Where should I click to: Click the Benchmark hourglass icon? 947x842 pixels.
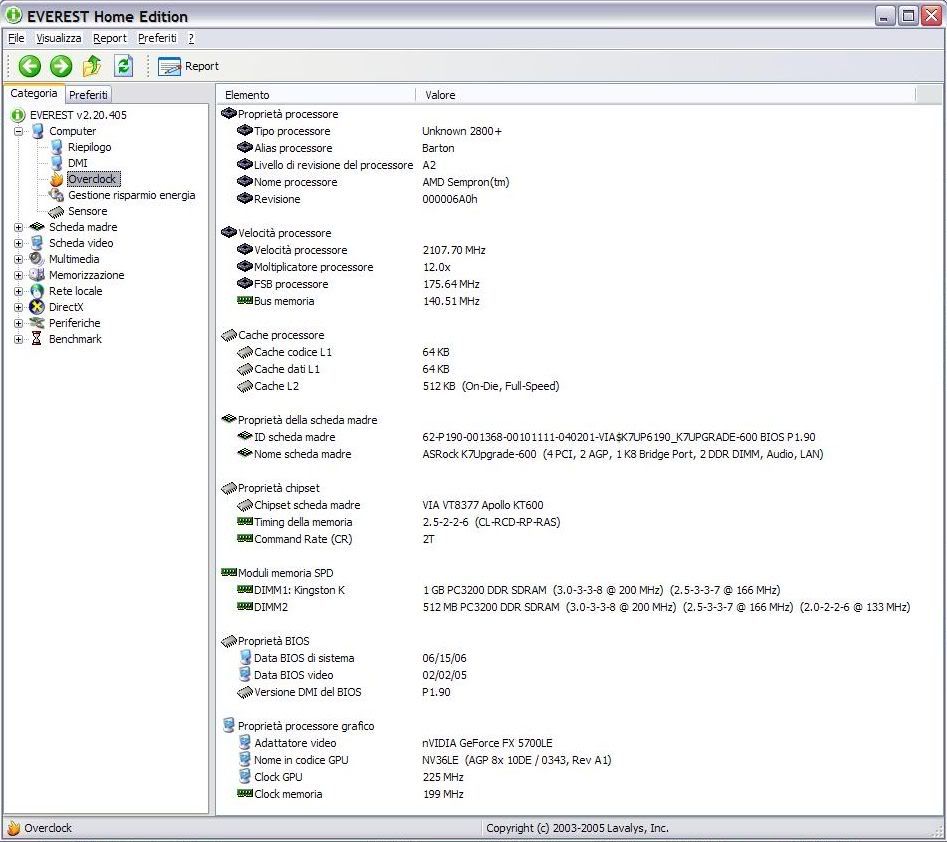[37, 339]
